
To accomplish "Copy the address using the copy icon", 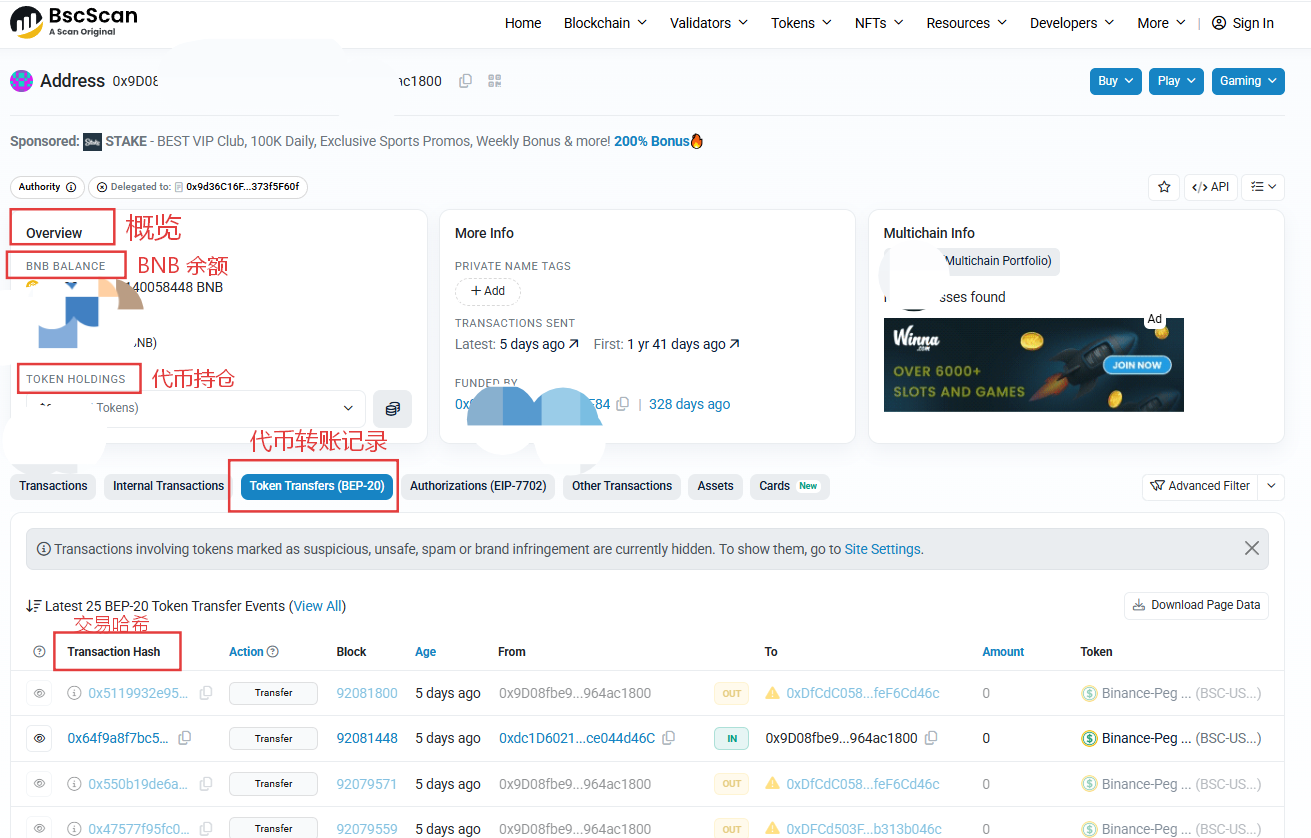I will [465, 81].
